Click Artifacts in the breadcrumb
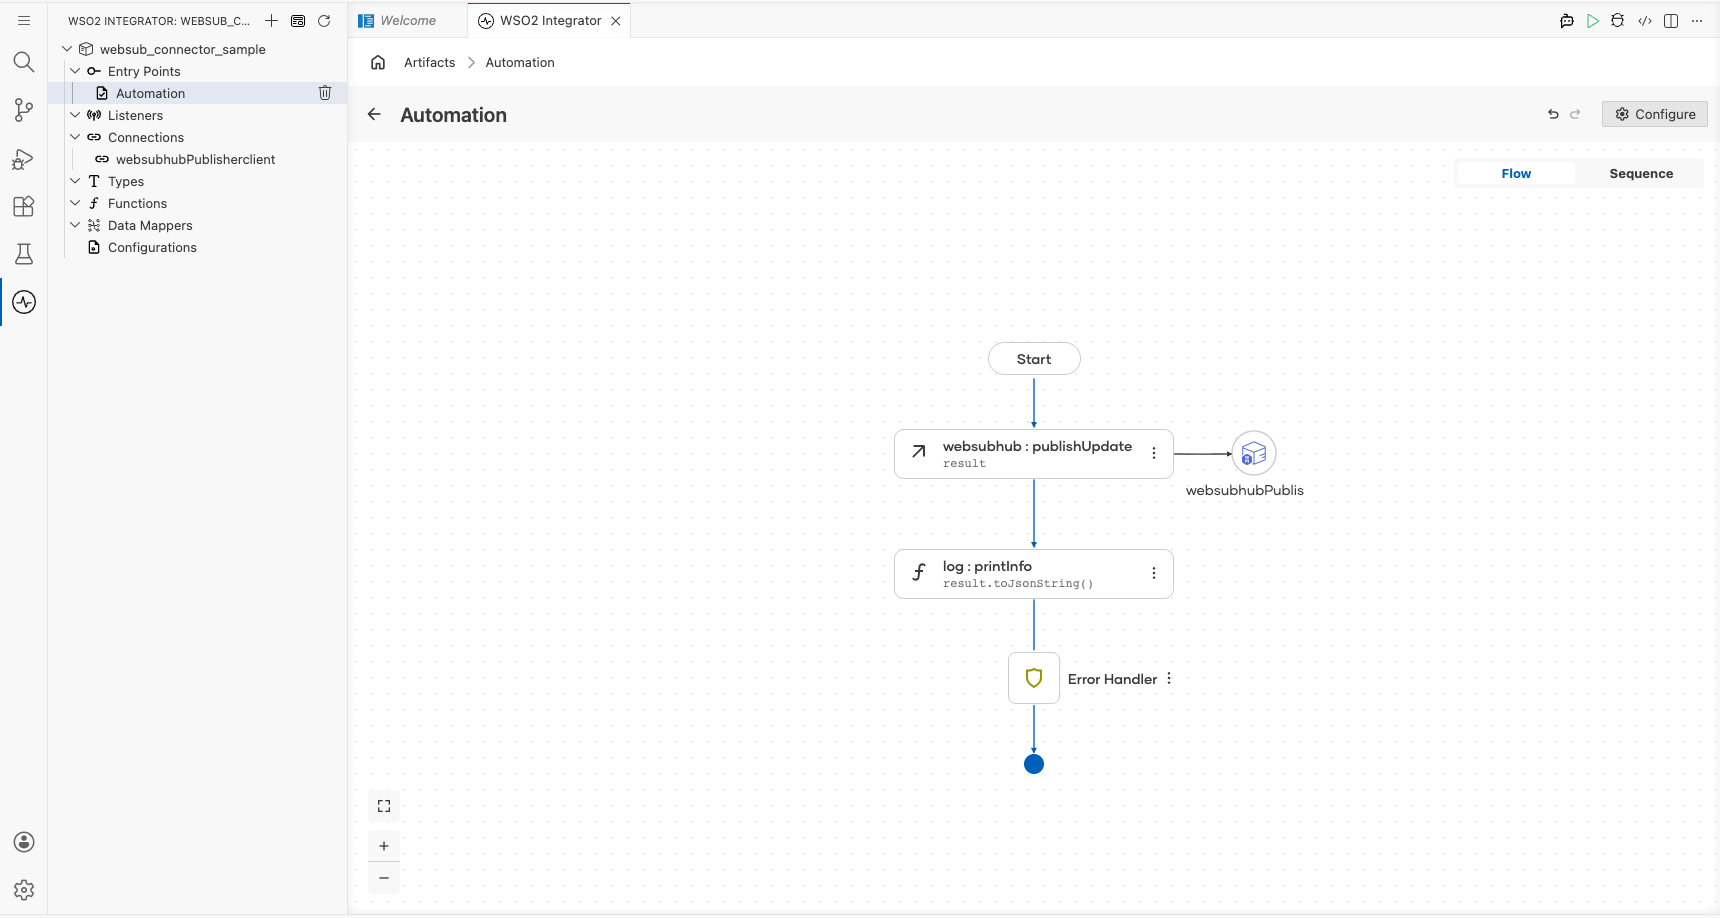 coord(429,62)
